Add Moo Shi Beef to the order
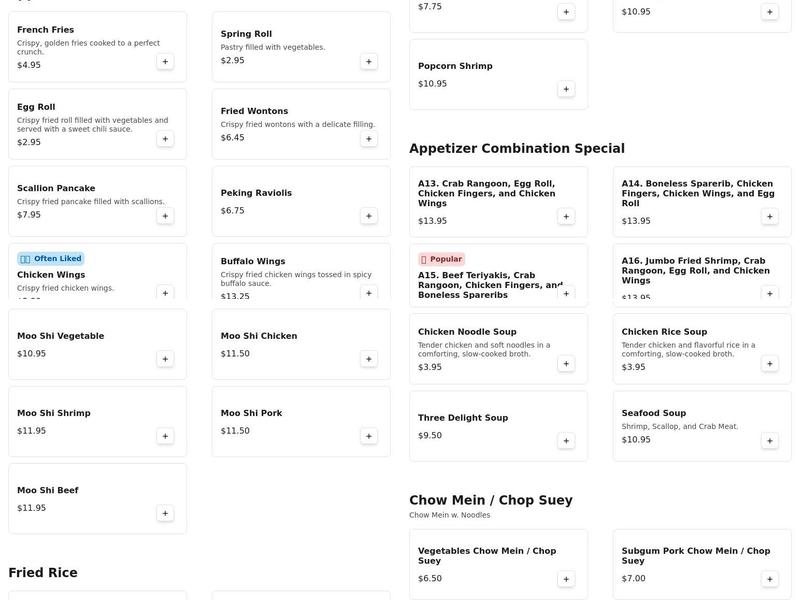The image size is (800, 600). click(x=165, y=513)
